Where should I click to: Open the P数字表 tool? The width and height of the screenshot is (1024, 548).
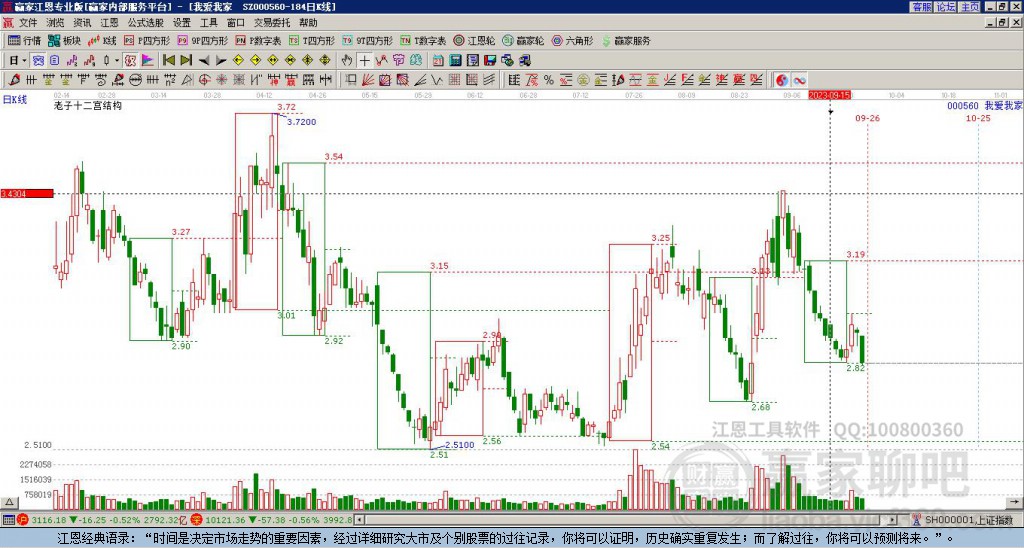click(x=259, y=40)
